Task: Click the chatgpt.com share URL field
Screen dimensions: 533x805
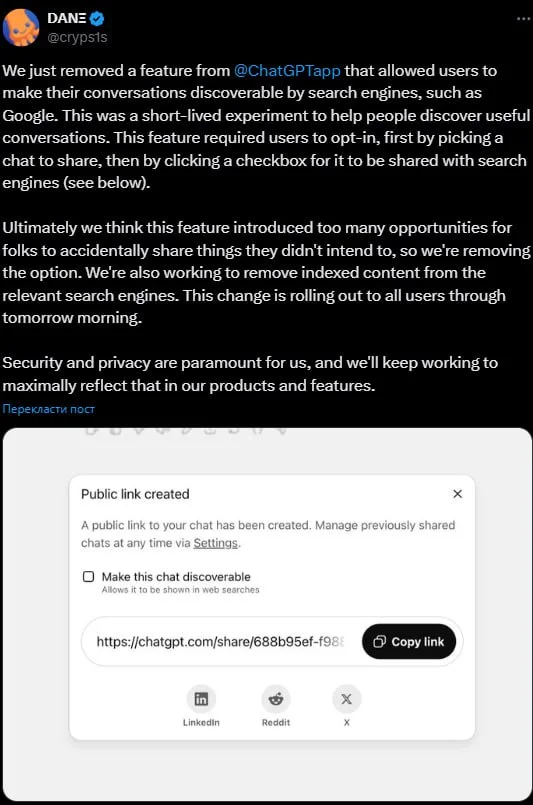Action: click(221, 642)
